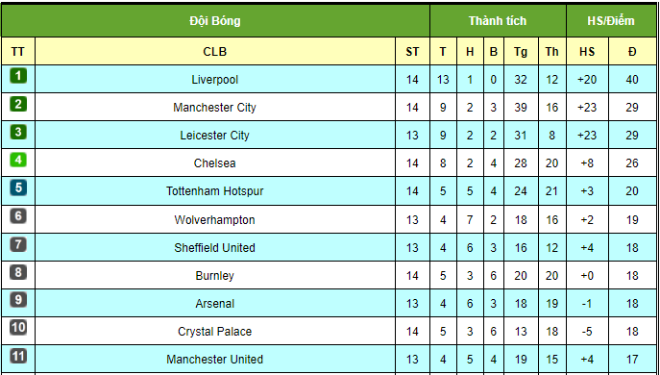Open the Manchester City team name
660x375 pixels.
pos(215,107)
